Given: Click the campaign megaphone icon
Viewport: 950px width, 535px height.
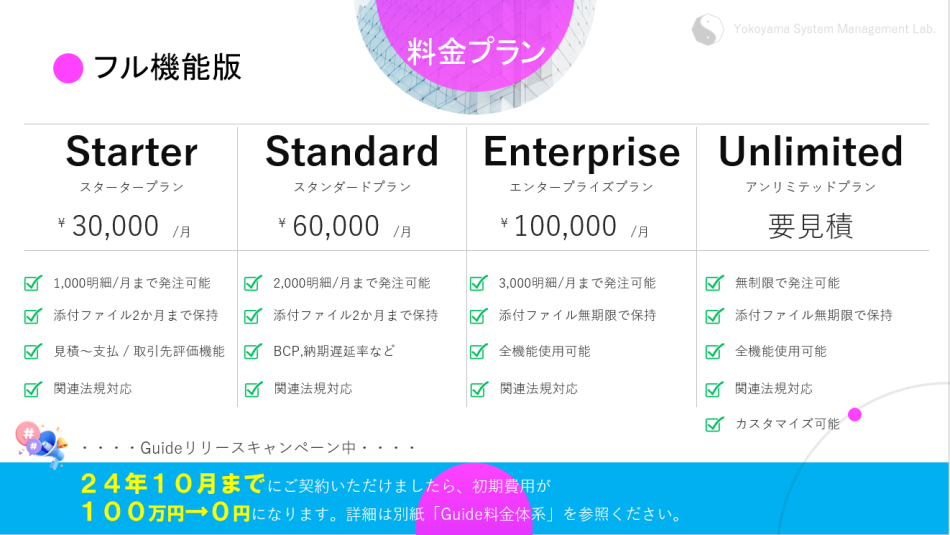Looking at the screenshot, I should click(40, 443).
